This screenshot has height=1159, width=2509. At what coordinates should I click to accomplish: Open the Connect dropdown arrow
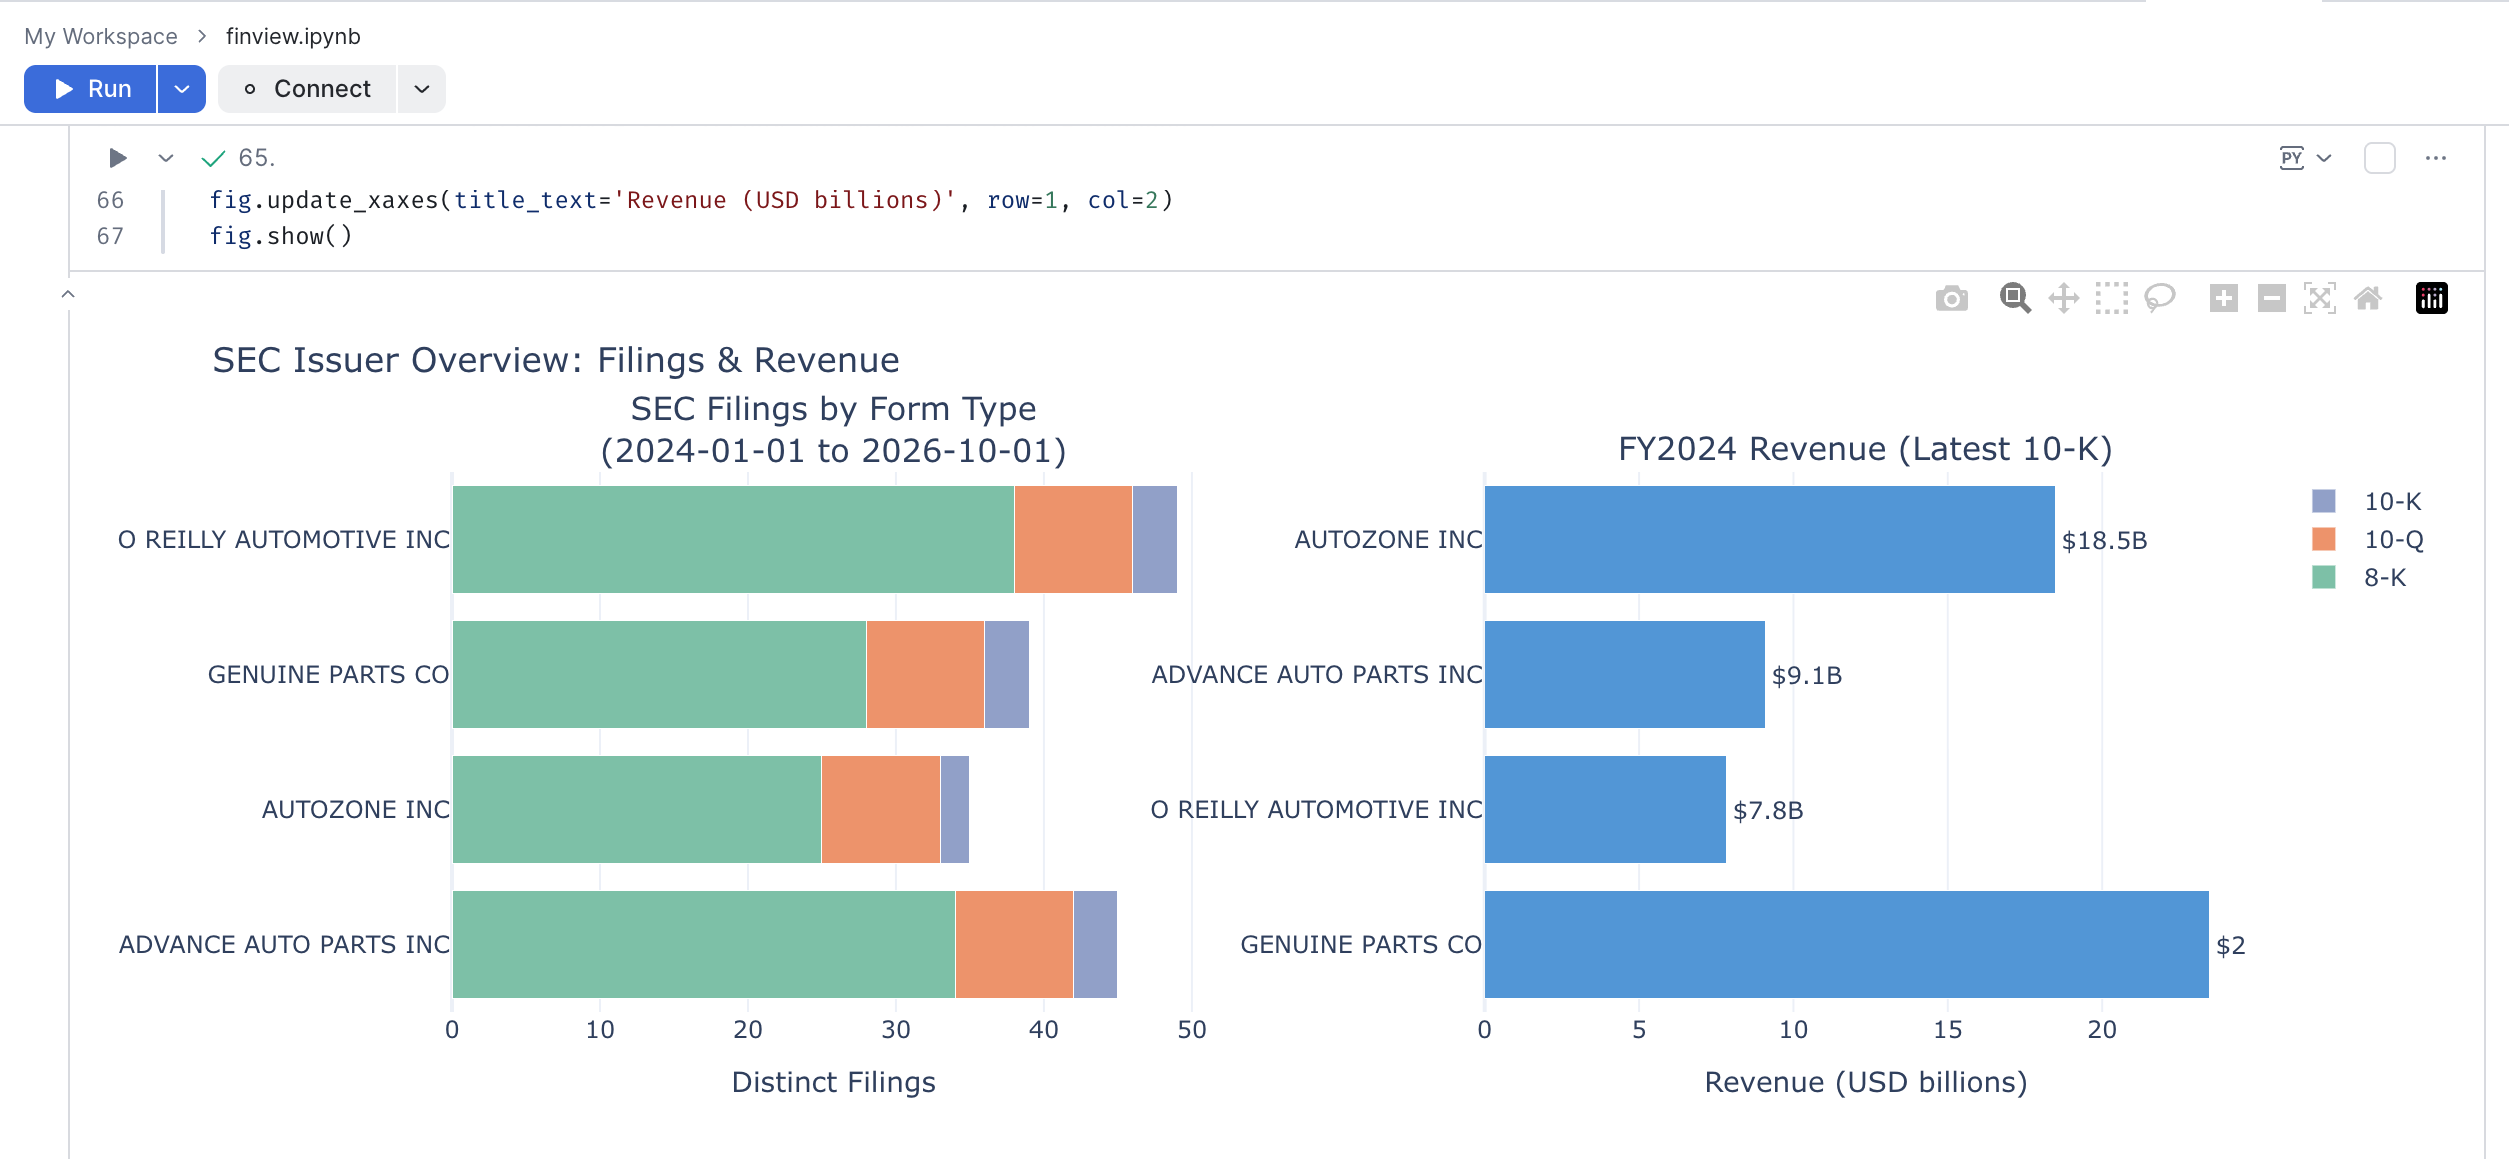tap(422, 89)
